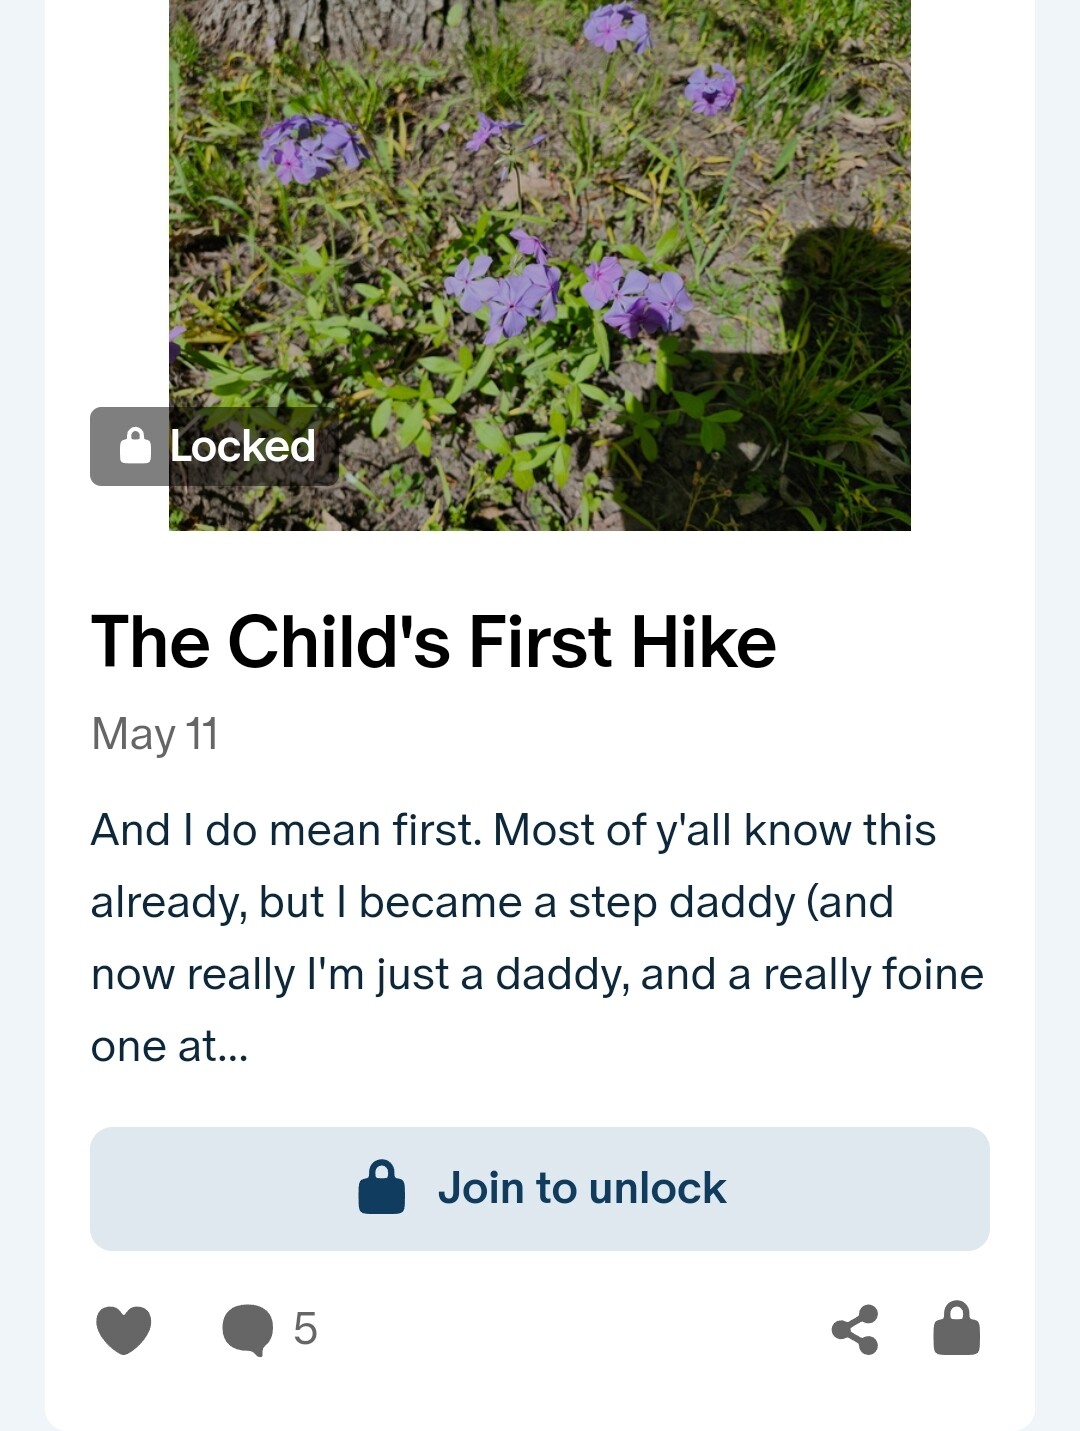Like the post with the heart icon
The width and height of the screenshot is (1080, 1431).
[x=123, y=1330]
